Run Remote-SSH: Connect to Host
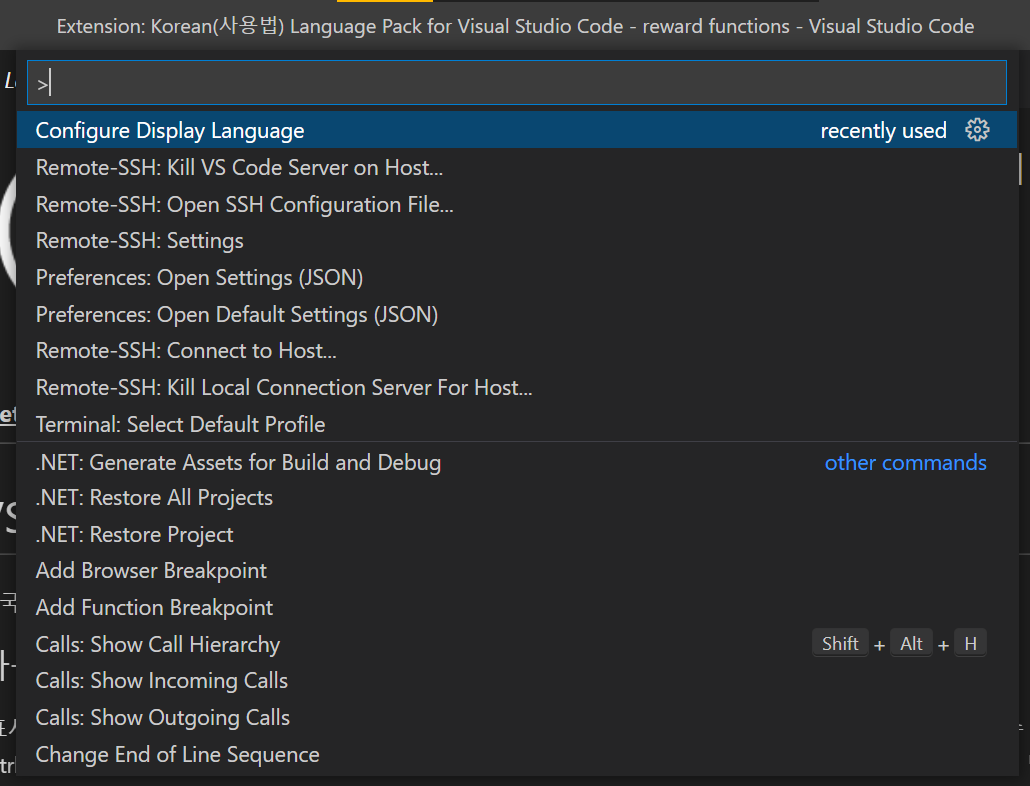Screen dimensions: 1030x786 516,351
